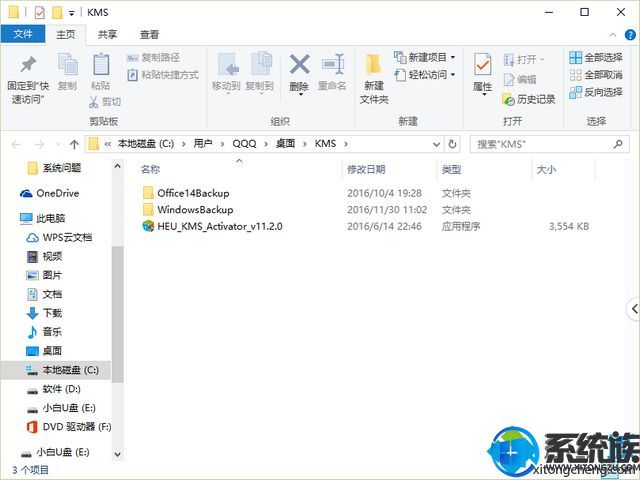
Task: Select the WindowsBackup folder
Action: 188,210
